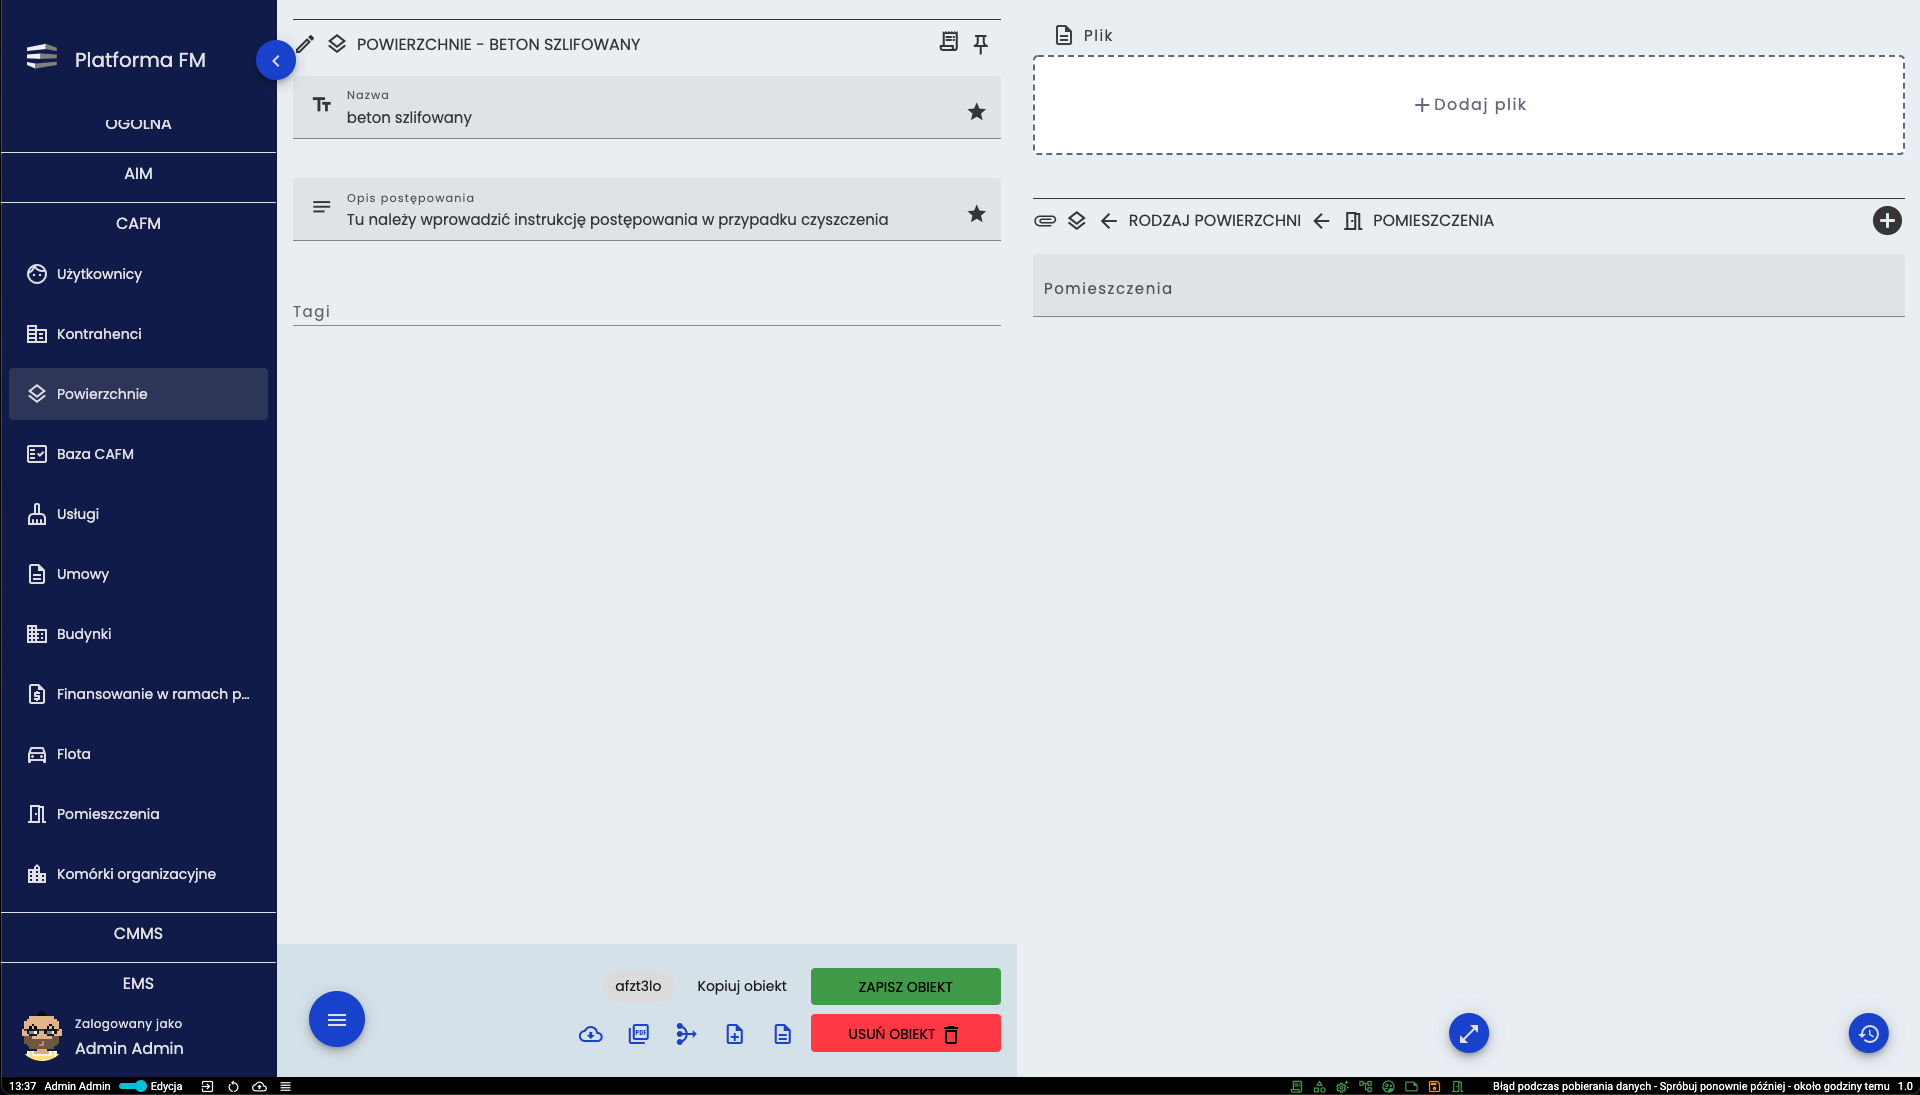
Task: Open the round blue hamburger menu button
Action: (337, 1019)
